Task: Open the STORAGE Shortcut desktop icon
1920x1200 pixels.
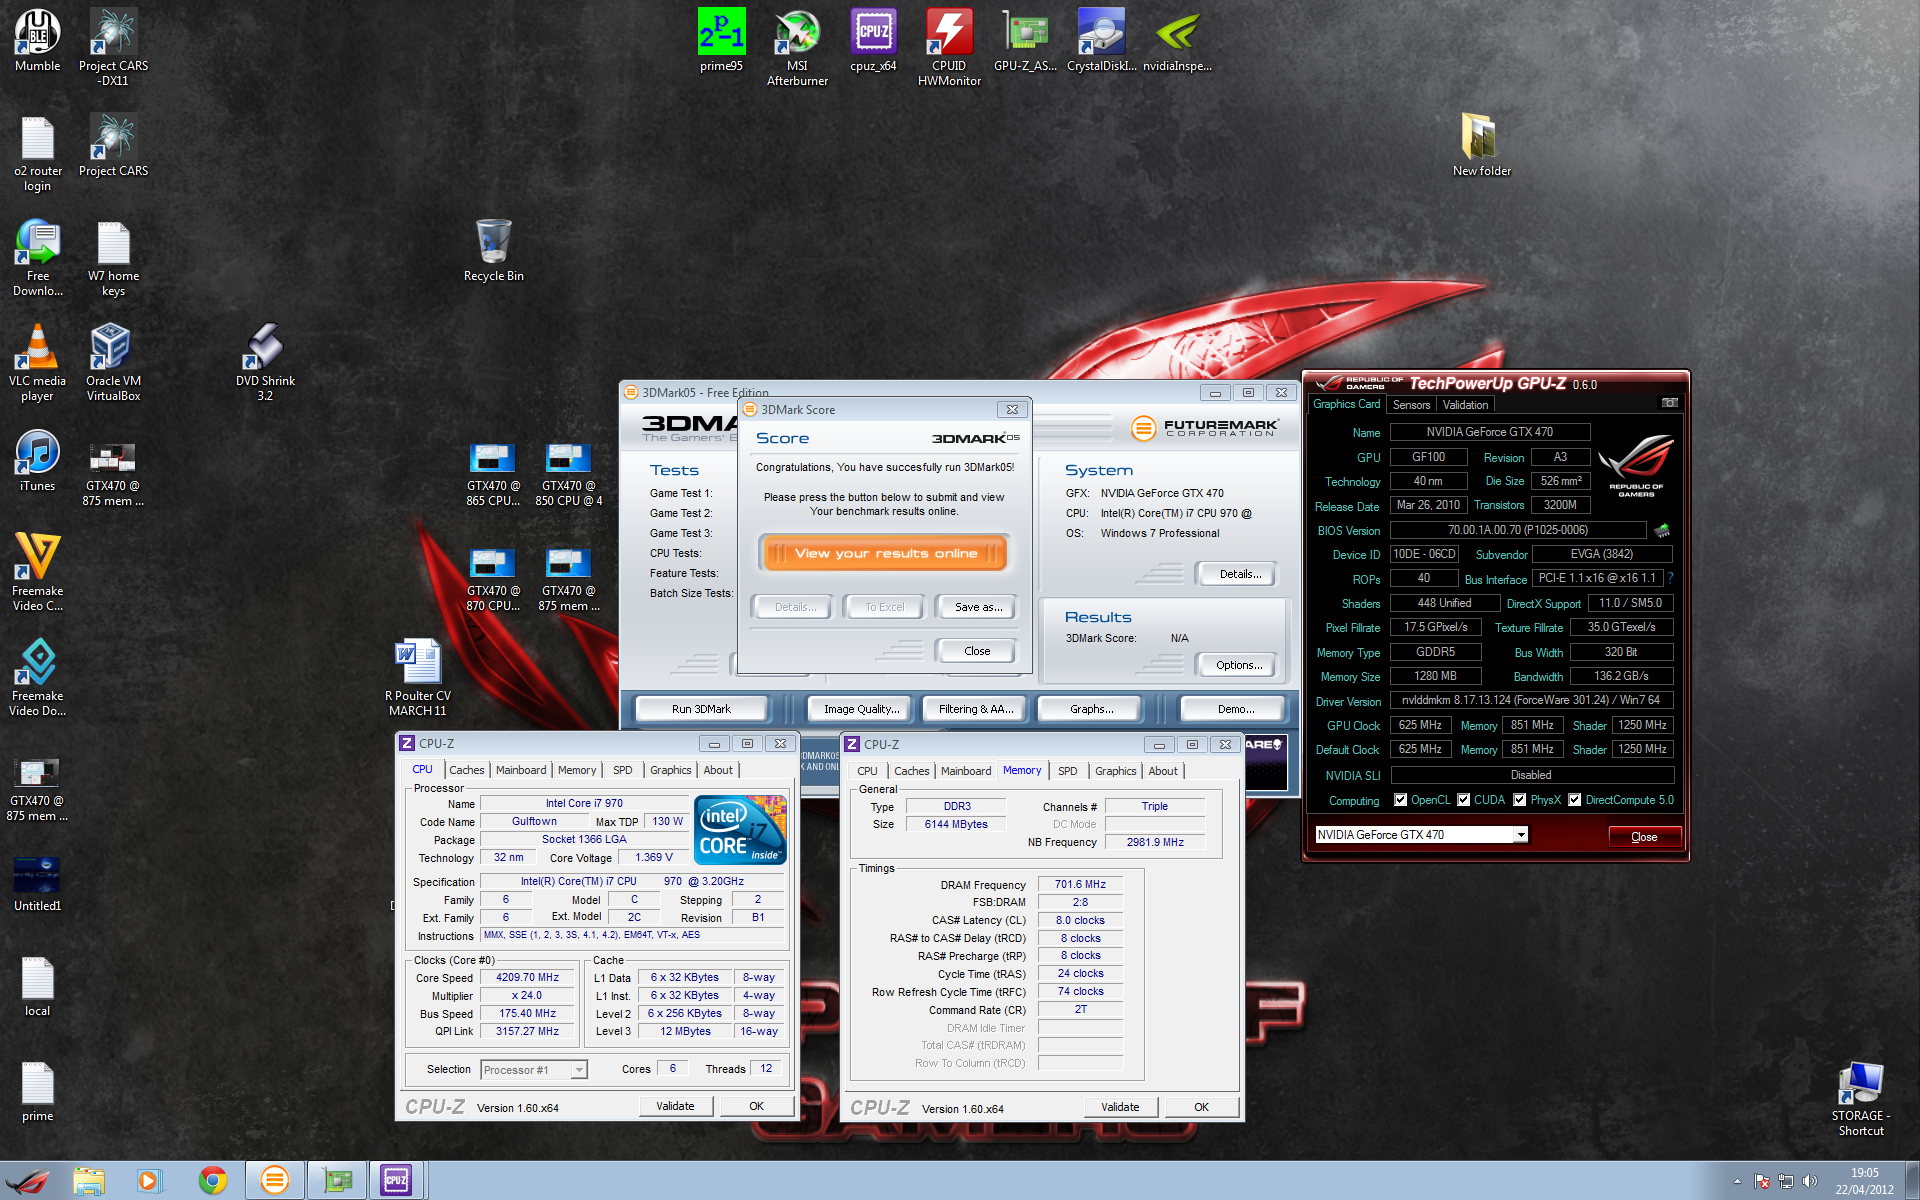Action: [1860, 1098]
